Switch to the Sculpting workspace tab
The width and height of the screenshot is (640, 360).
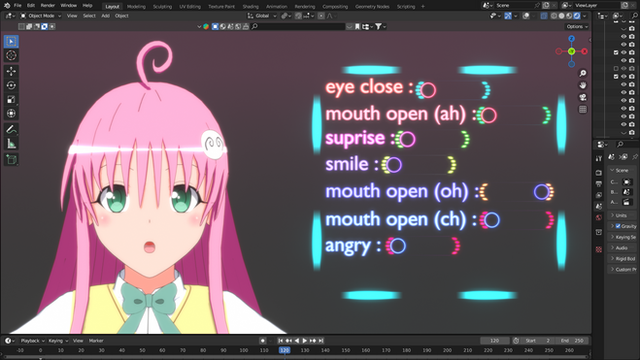[x=162, y=7]
